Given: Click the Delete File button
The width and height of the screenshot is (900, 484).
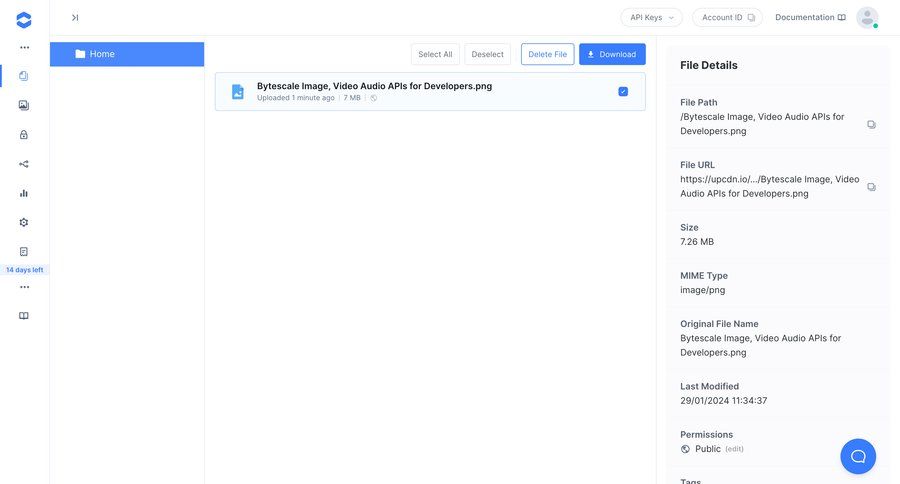Looking at the screenshot, I should 547,54.
